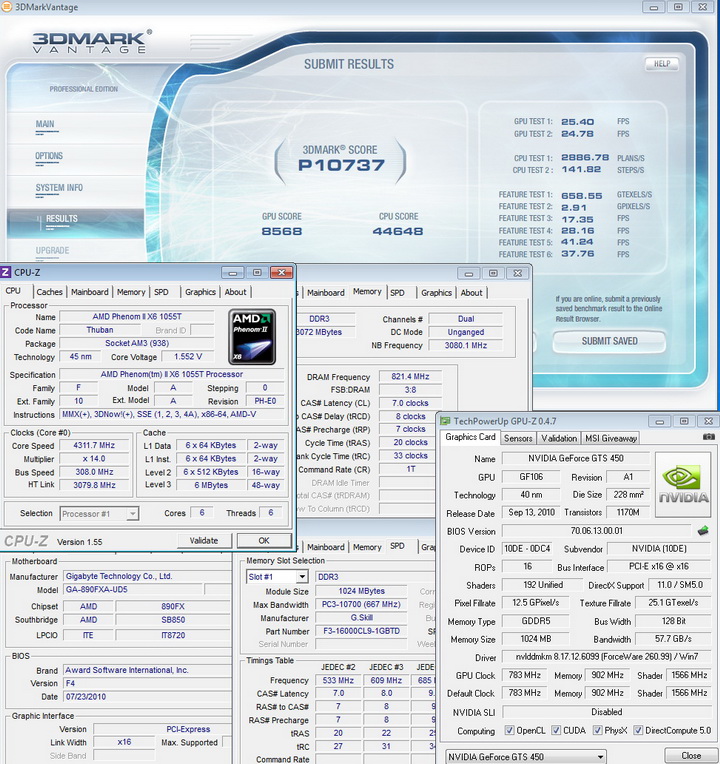Open the Slot #1 memory slot dropdown
This screenshot has height=764, width=720.
coord(277,577)
